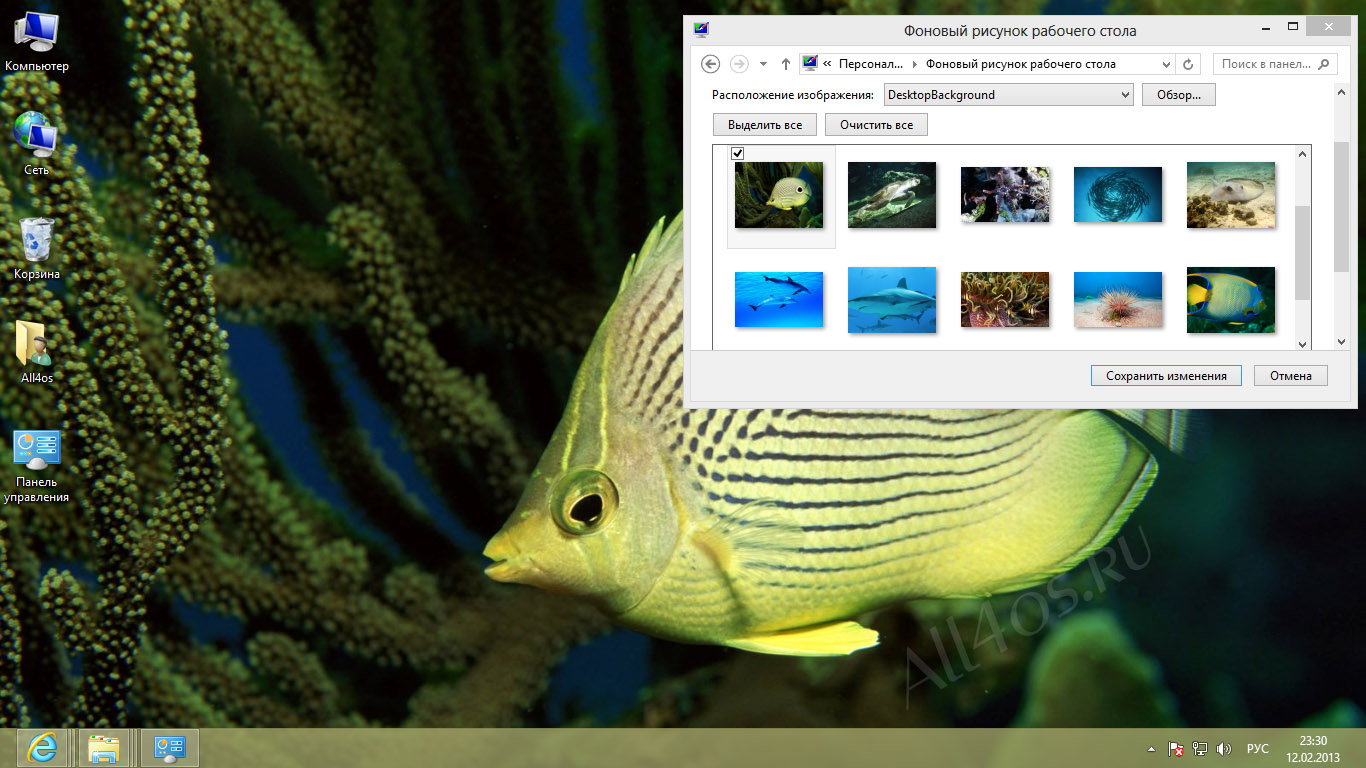Screen dimensions: 1366x768
Task: Select the sea turtle wallpaper thumbnail
Action: (x=892, y=195)
